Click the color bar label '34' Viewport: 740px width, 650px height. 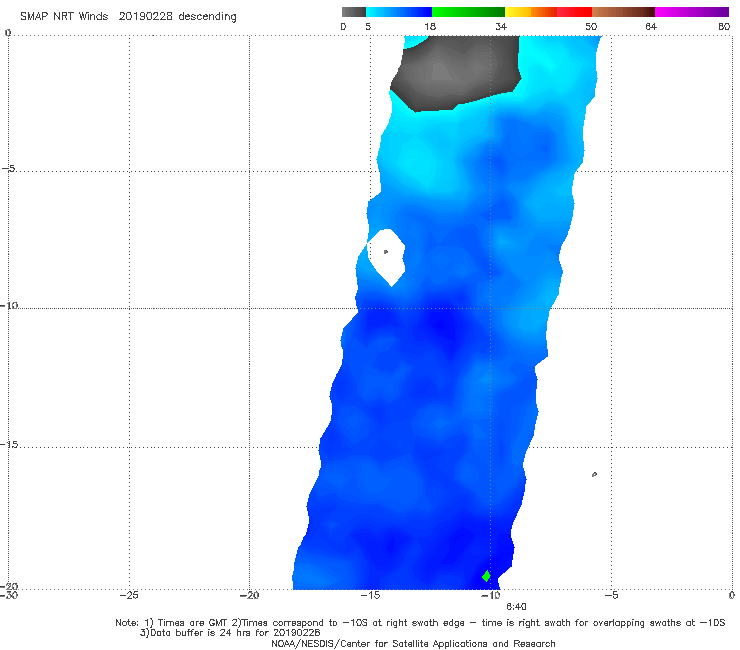point(501,27)
